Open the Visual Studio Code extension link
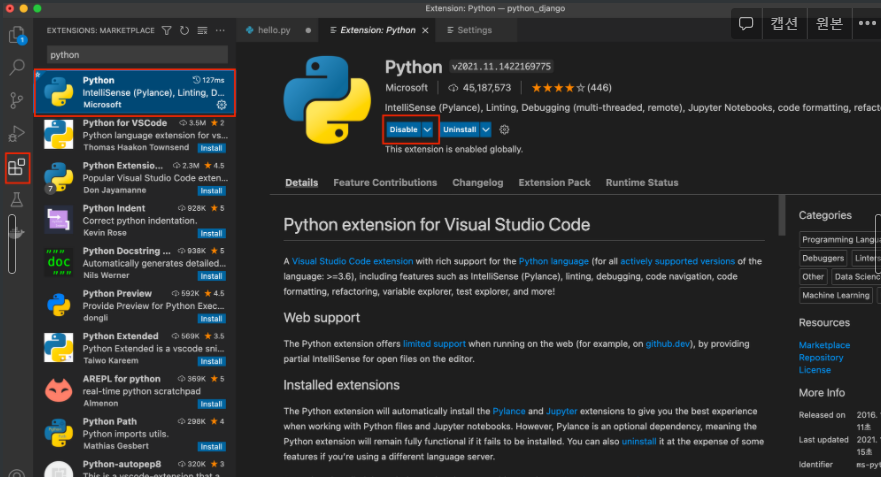The height and width of the screenshot is (477, 881). point(352,261)
